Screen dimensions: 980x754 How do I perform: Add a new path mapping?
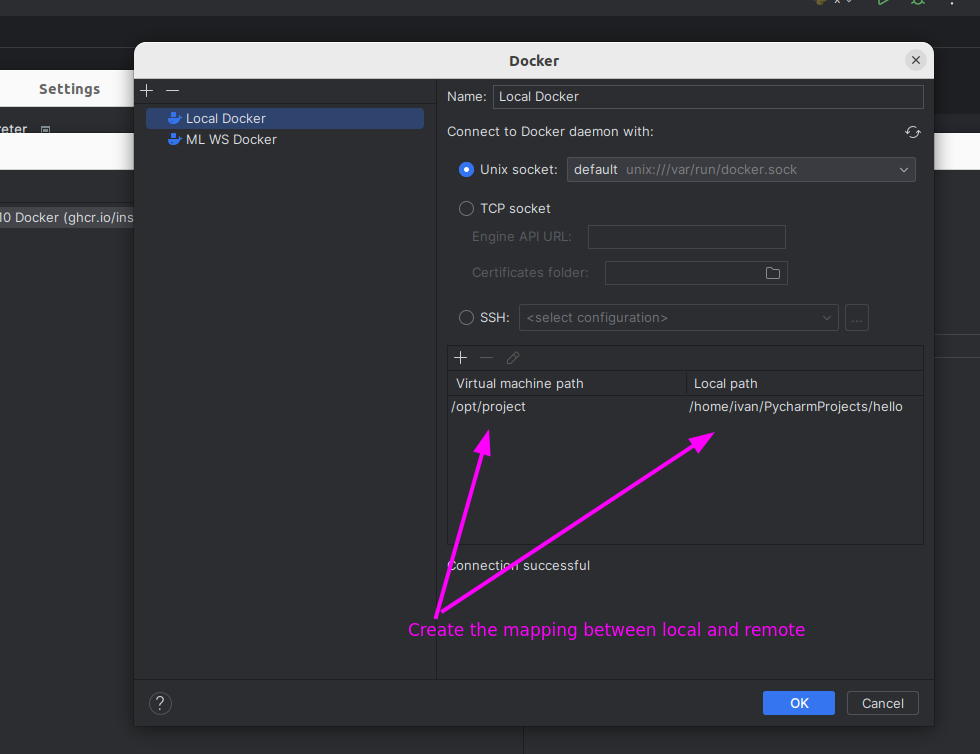click(x=460, y=357)
